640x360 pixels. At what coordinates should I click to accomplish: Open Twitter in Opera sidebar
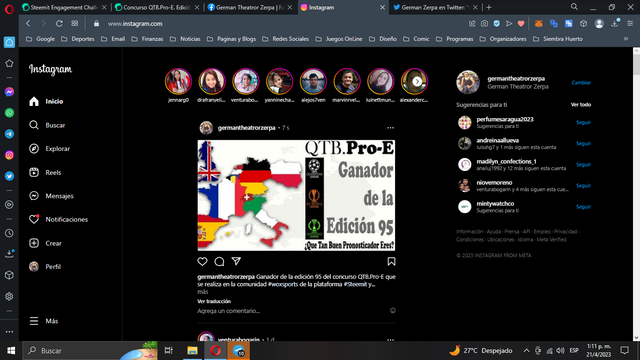click(x=9, y=176)
